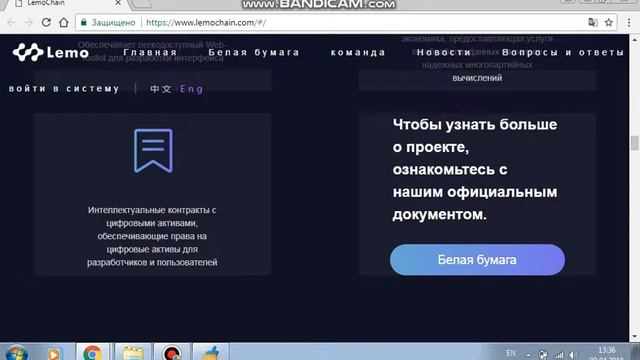
Task: Open the file explorer taskbar icon
Action: click(x=133, y=353)
